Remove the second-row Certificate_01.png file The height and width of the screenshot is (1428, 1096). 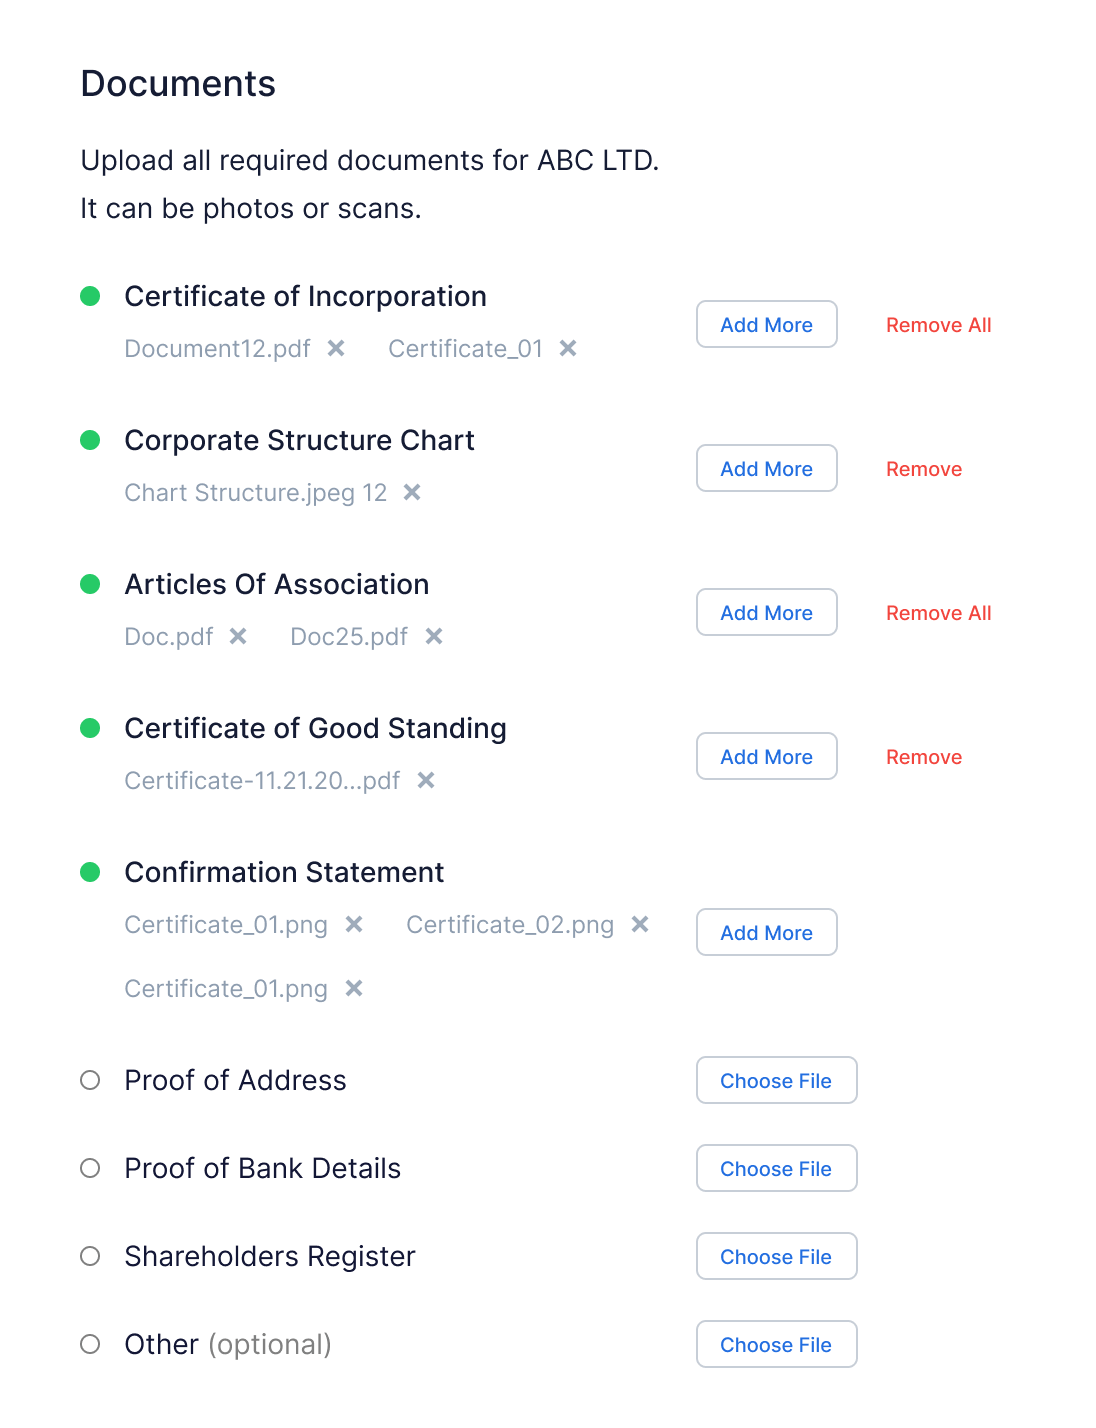click(354, 988)
